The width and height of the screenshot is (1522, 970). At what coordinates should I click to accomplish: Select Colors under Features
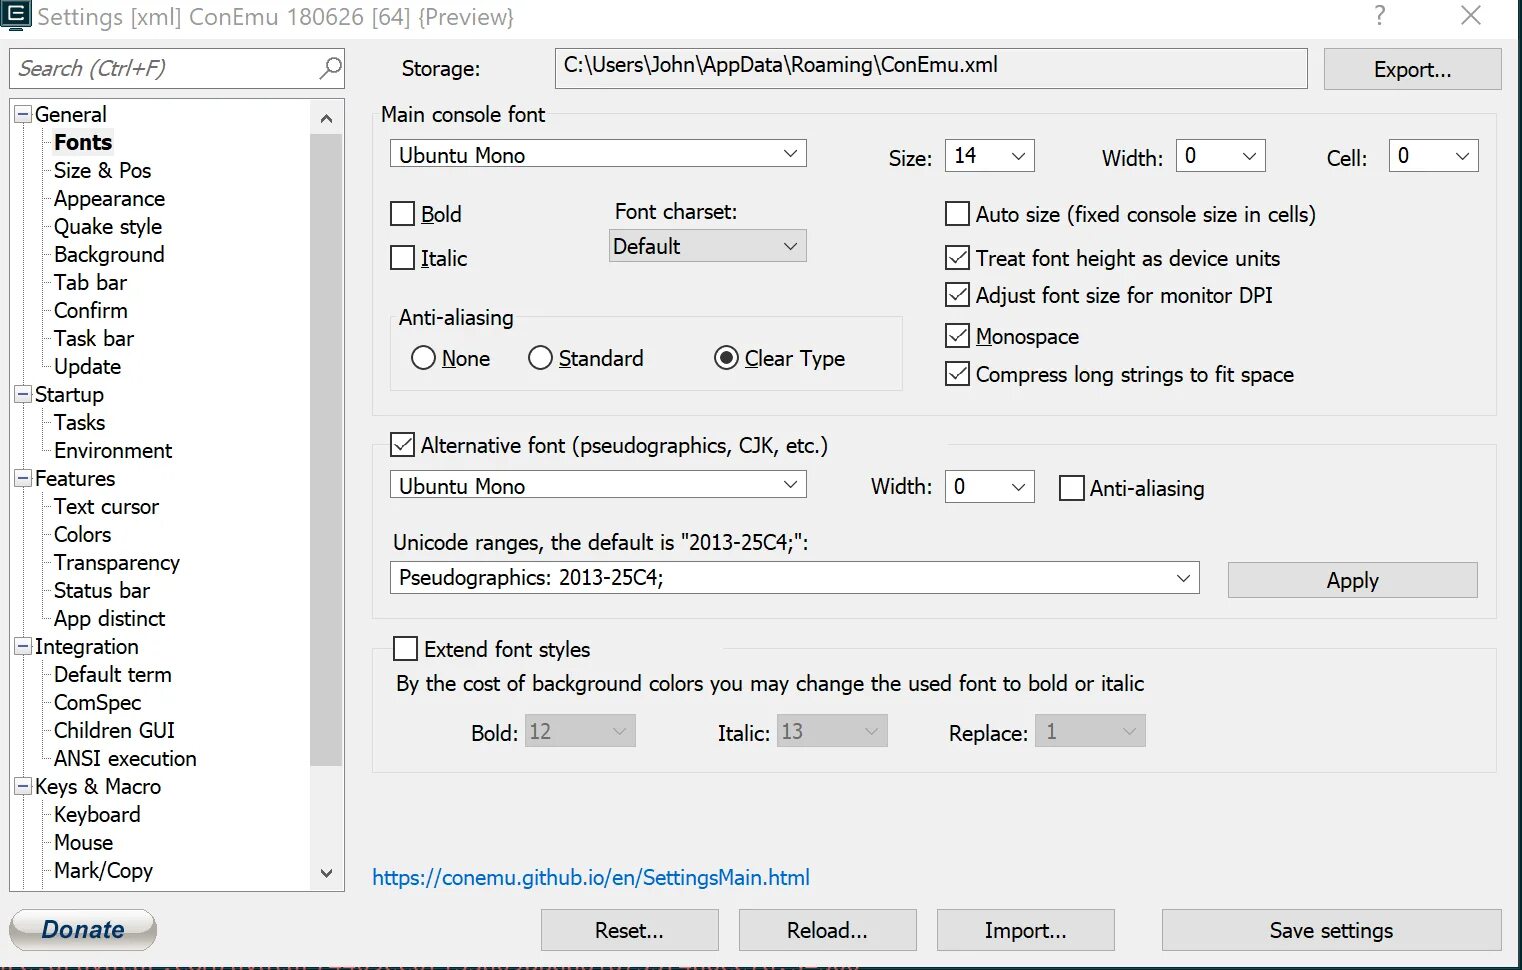[x=81, y=534]
